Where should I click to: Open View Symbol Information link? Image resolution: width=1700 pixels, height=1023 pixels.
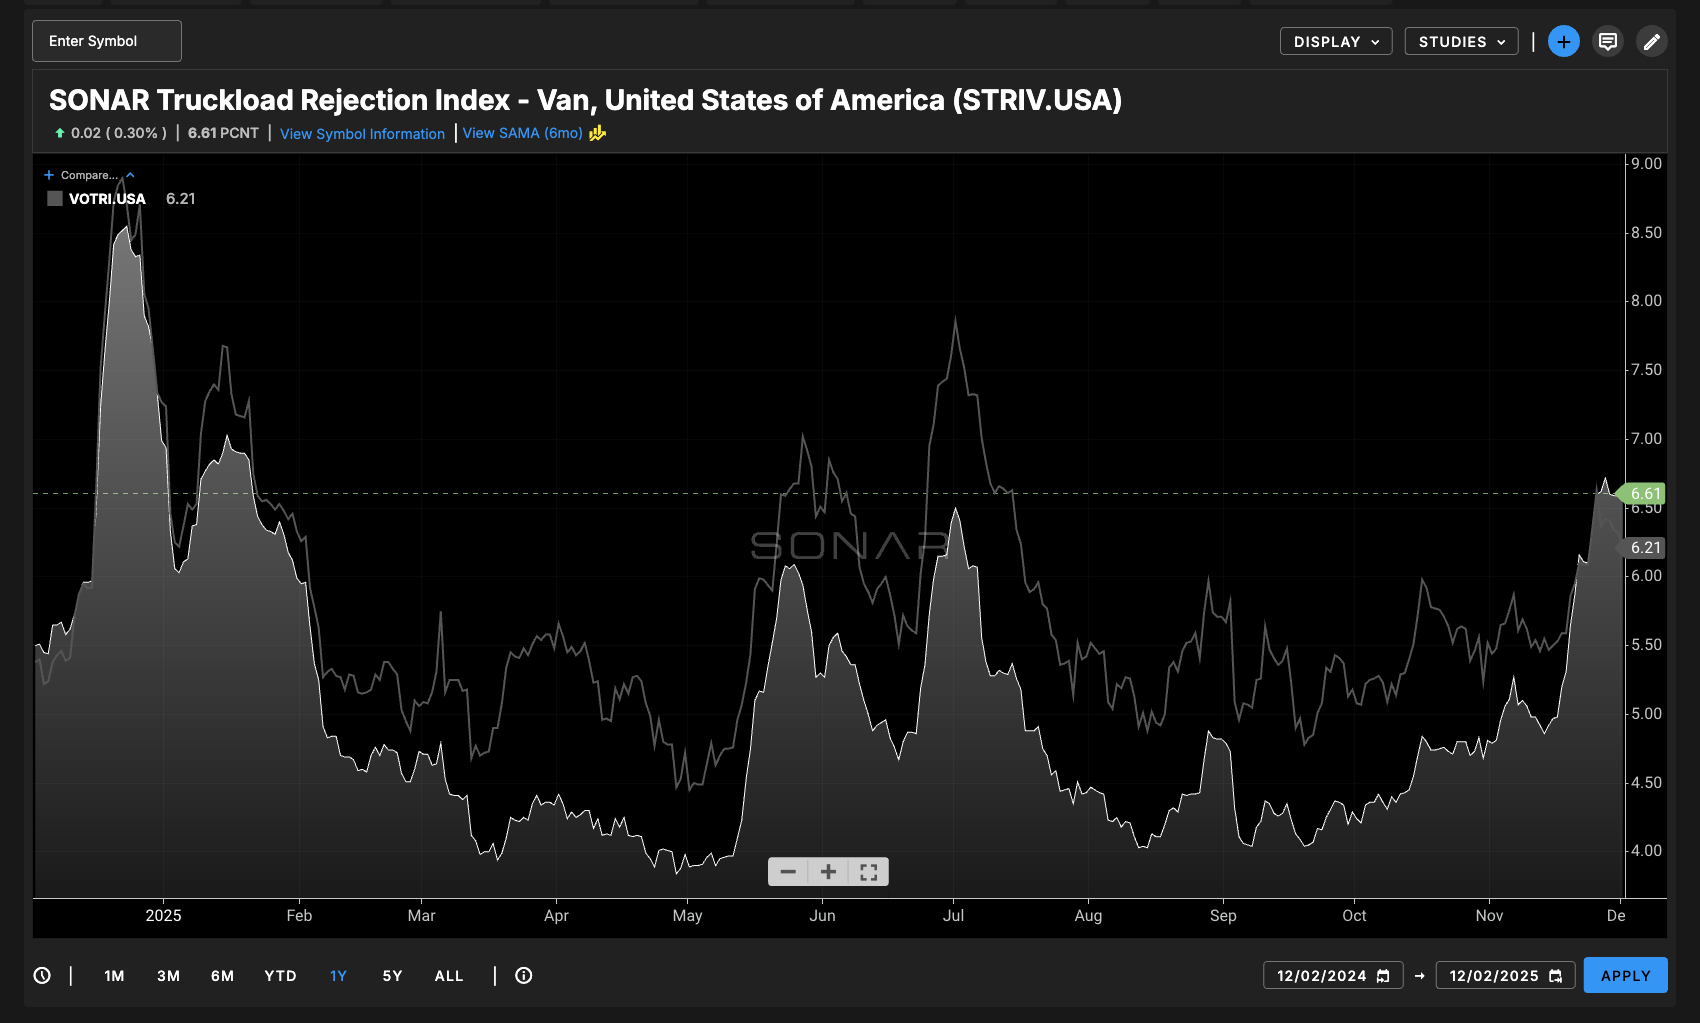362,134
